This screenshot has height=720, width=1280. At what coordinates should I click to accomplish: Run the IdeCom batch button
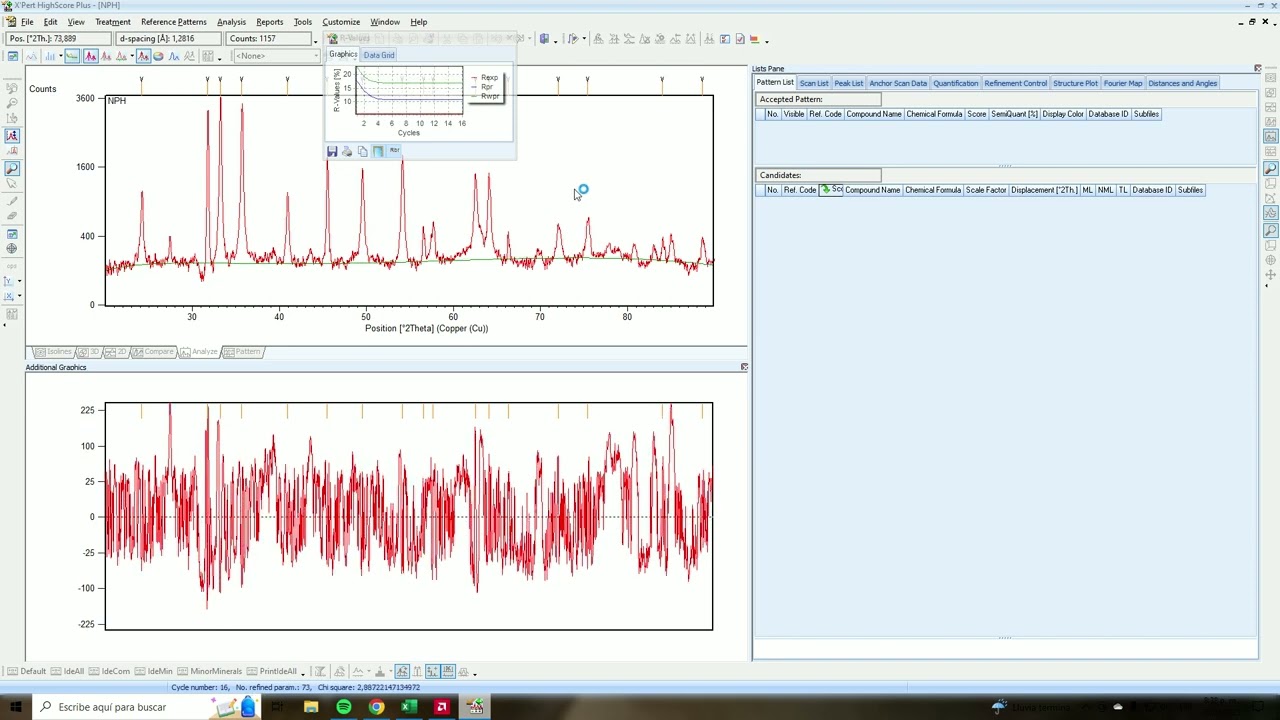[110, 671]
